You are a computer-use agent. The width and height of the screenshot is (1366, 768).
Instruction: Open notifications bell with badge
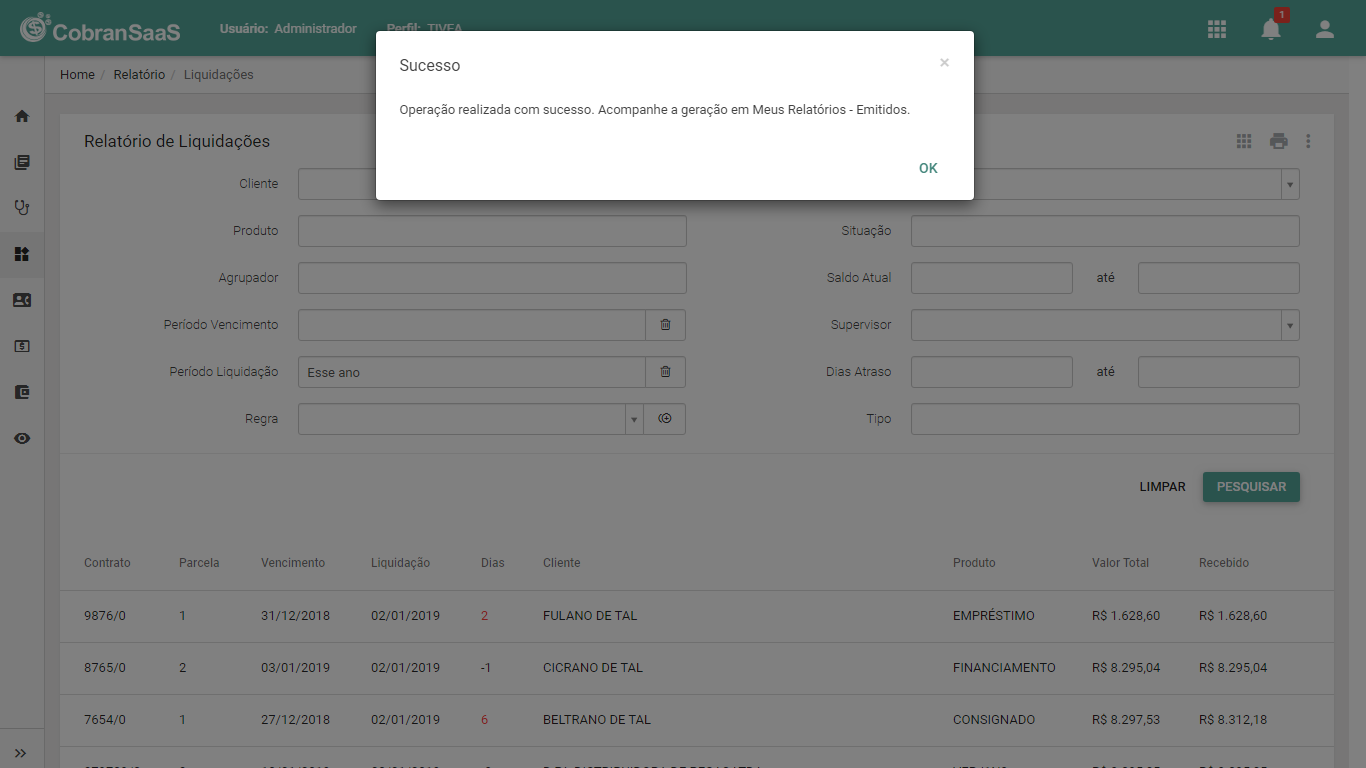pyautogui.click(x=1271, y=28)
